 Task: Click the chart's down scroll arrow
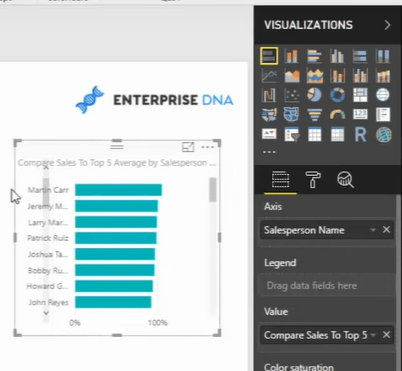pos(46,313)
